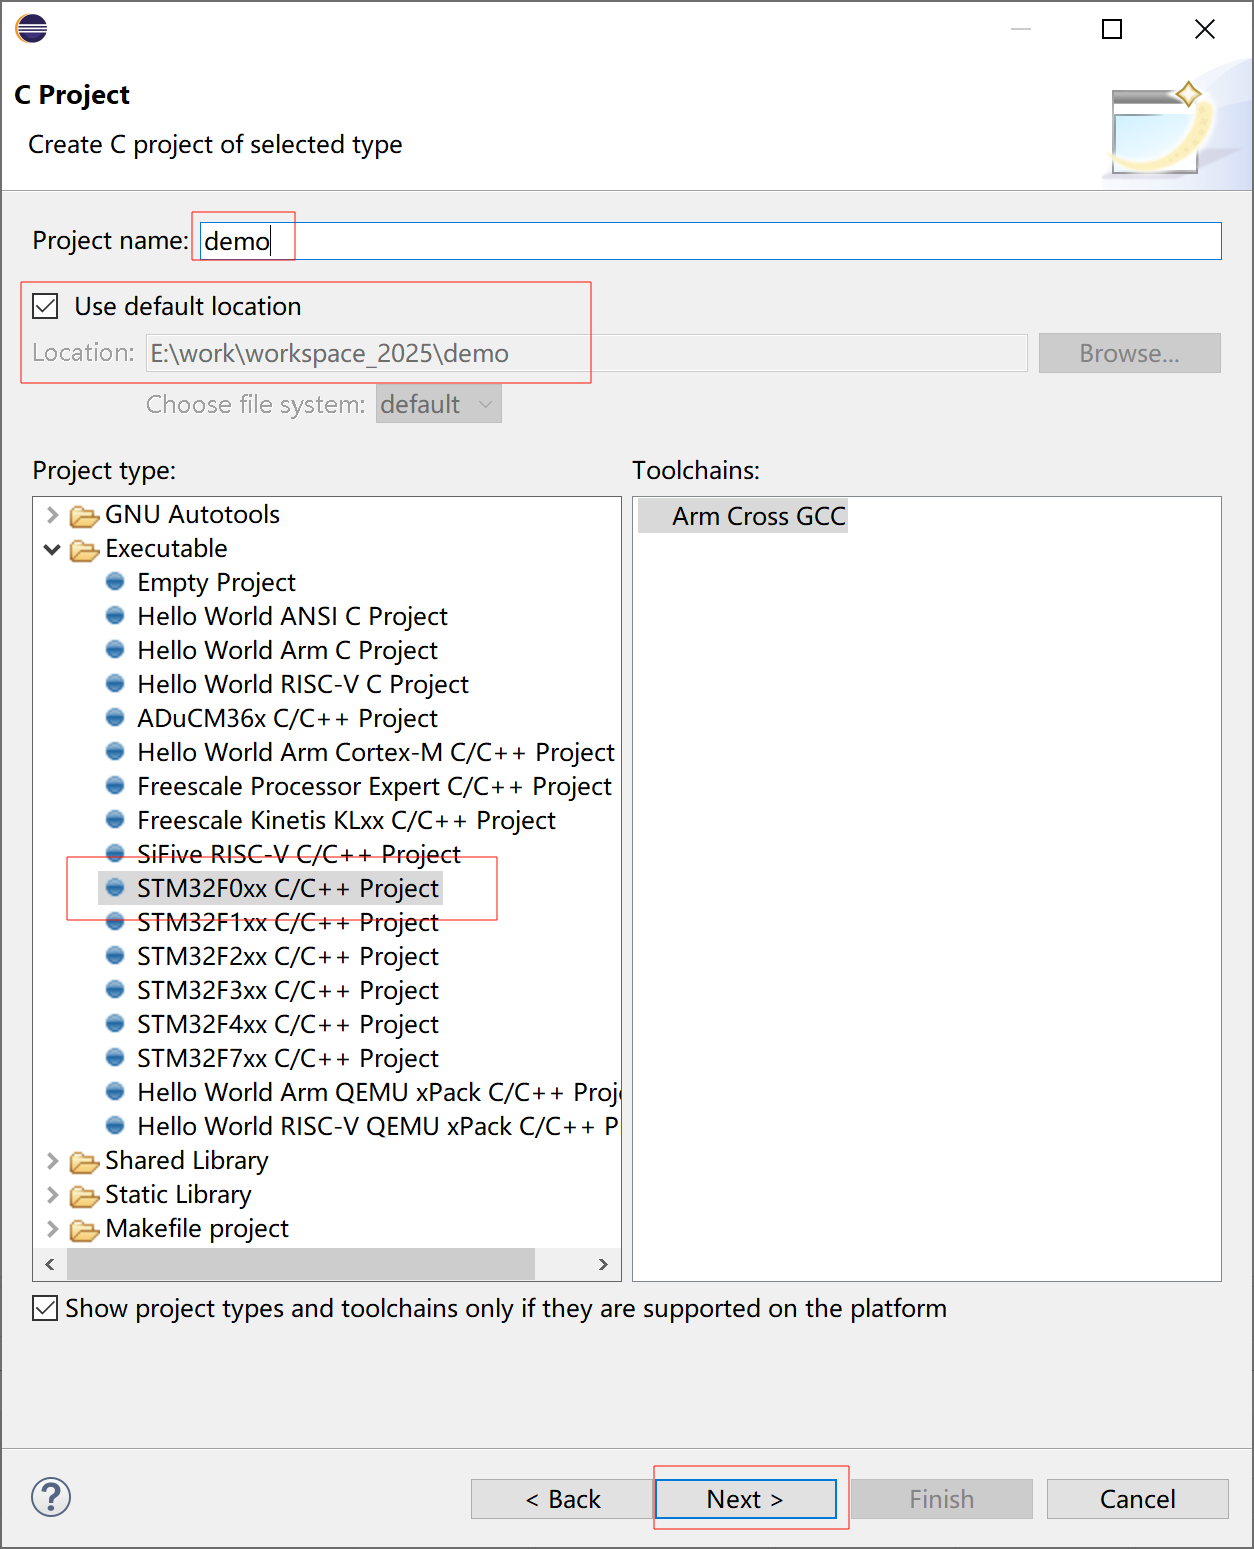
Task: Go Back to previous wizard page
Action: coord(563,1499)
